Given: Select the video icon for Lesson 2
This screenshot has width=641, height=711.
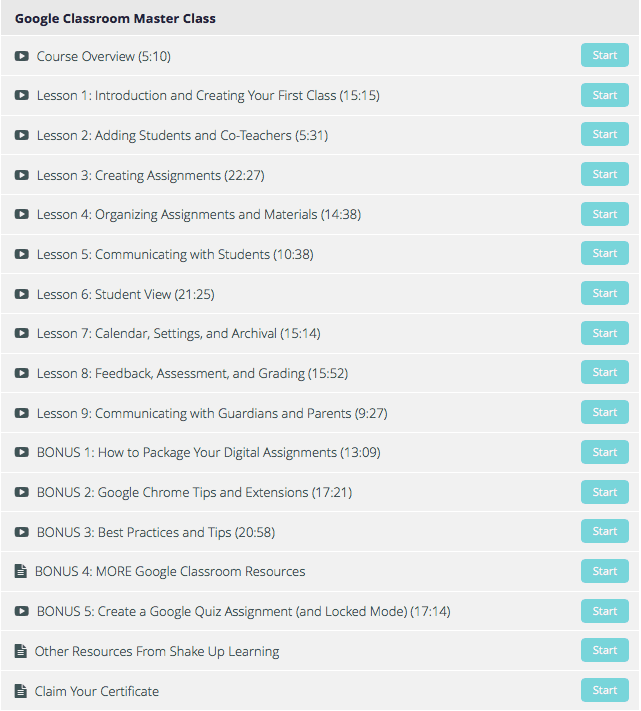Looking at the screenshot, I should click(21, 135).
